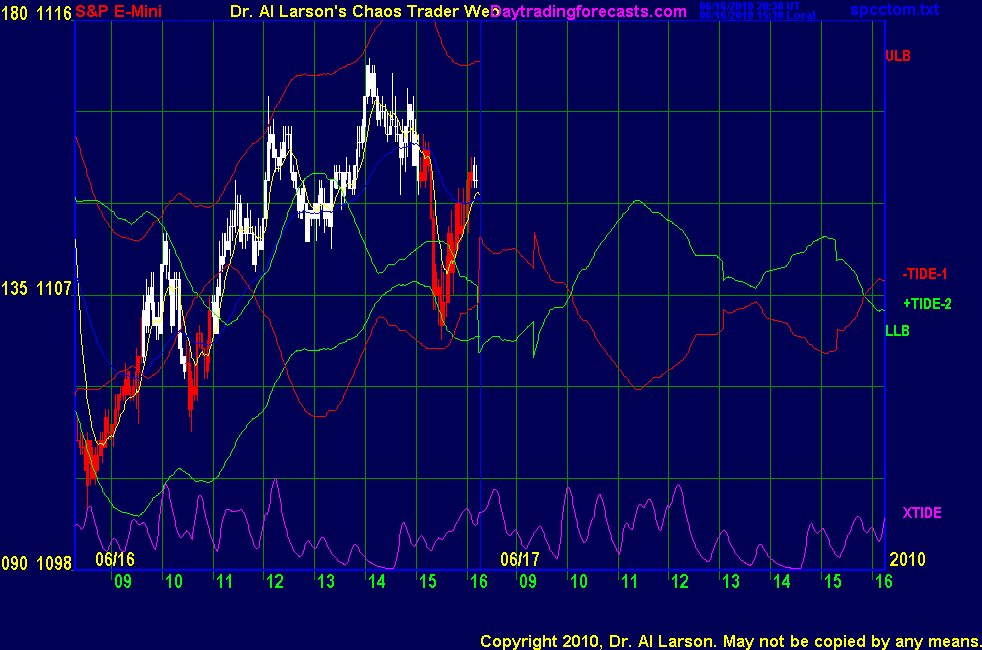Select the green '+TIDE-2' legend label
Viewport: 982px width, 650px height.
(x=927, y=304)
